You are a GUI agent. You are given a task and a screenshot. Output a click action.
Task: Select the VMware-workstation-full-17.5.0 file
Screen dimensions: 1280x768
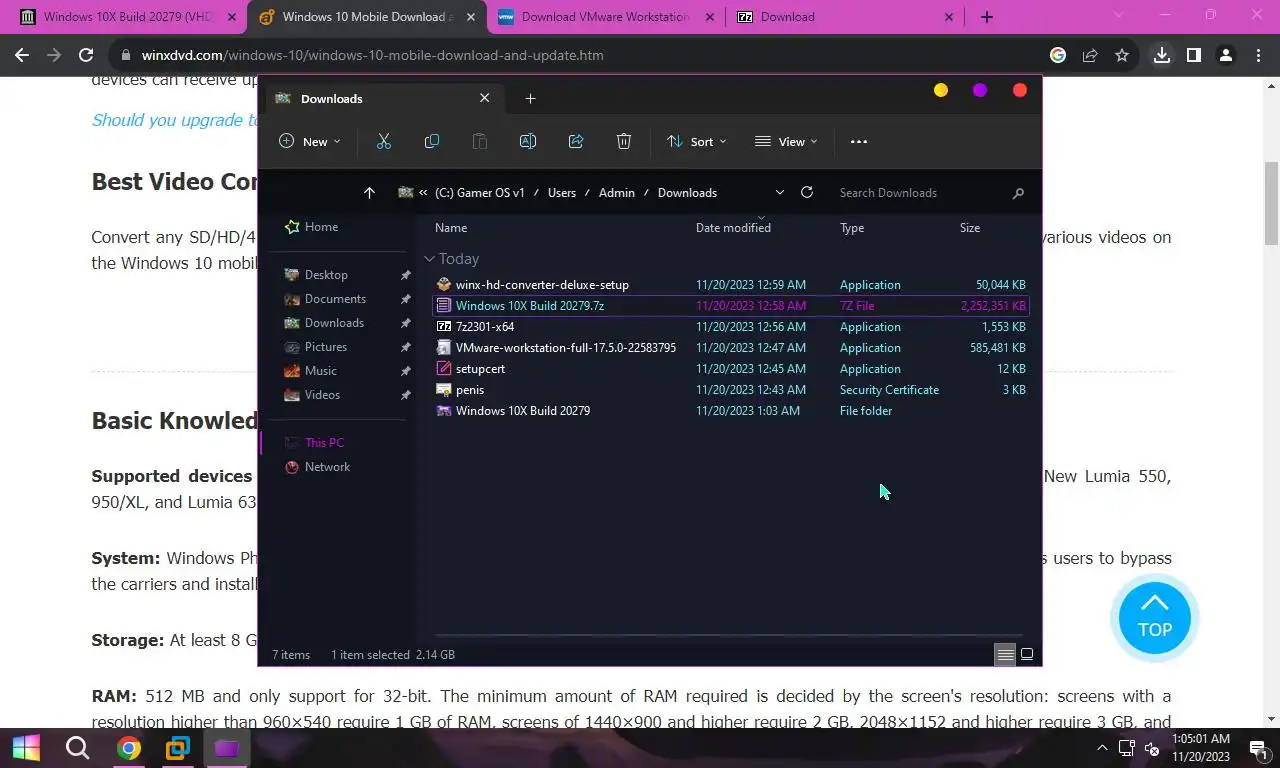coord(730,348)
